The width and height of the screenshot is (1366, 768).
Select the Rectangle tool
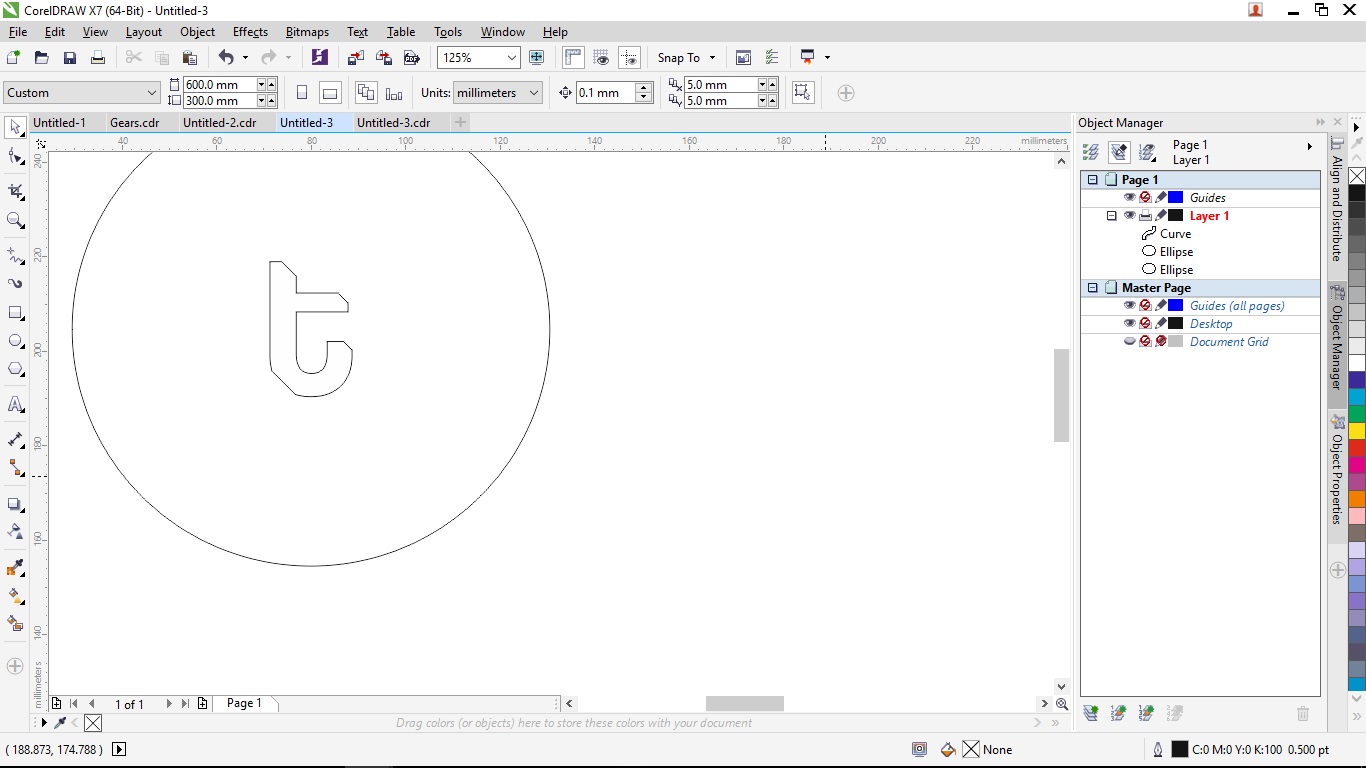coord(15,313)
